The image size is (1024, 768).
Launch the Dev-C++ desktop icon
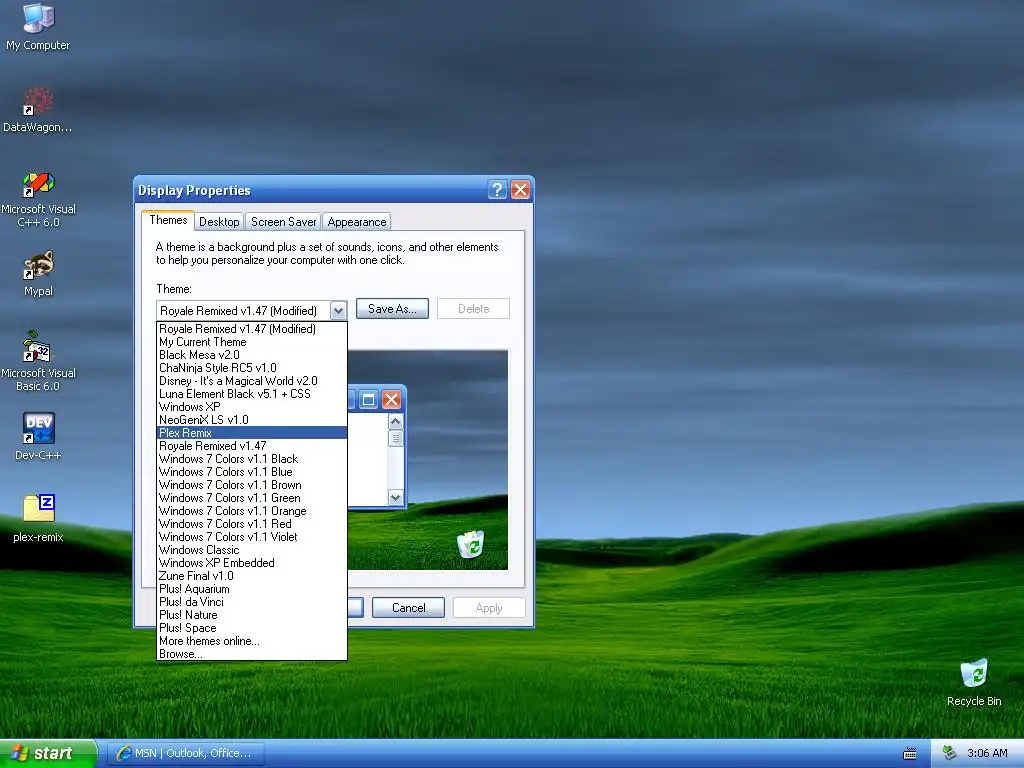coord(38,437)
